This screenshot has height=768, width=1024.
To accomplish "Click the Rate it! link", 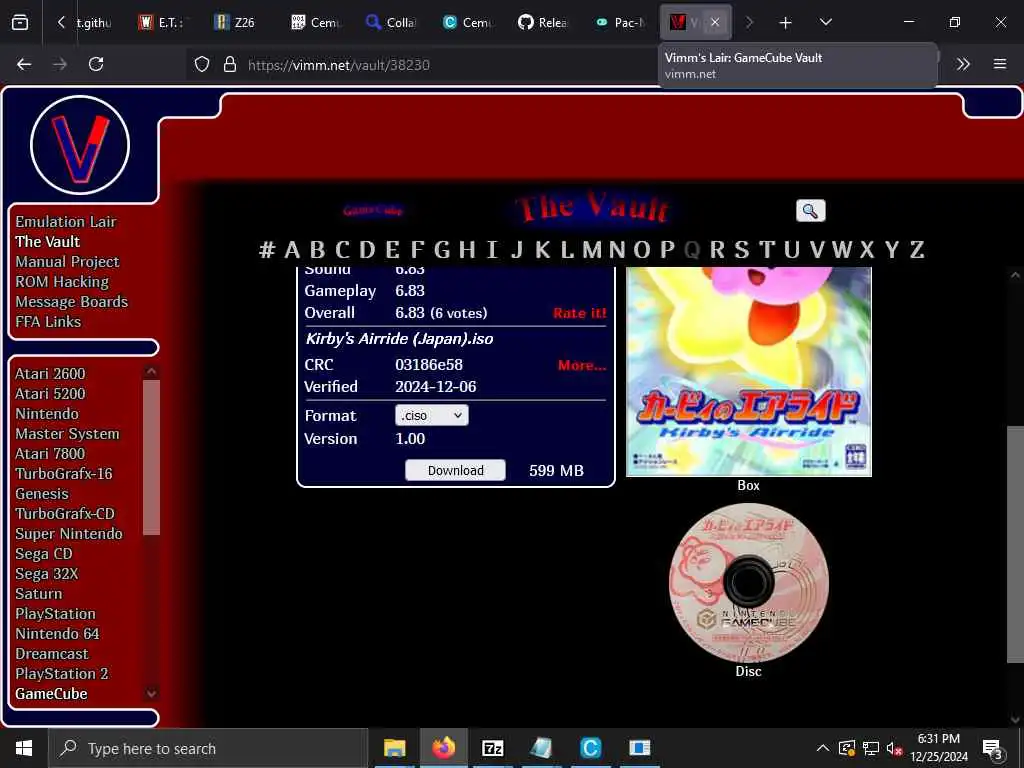I will click(x=579, y=313).
